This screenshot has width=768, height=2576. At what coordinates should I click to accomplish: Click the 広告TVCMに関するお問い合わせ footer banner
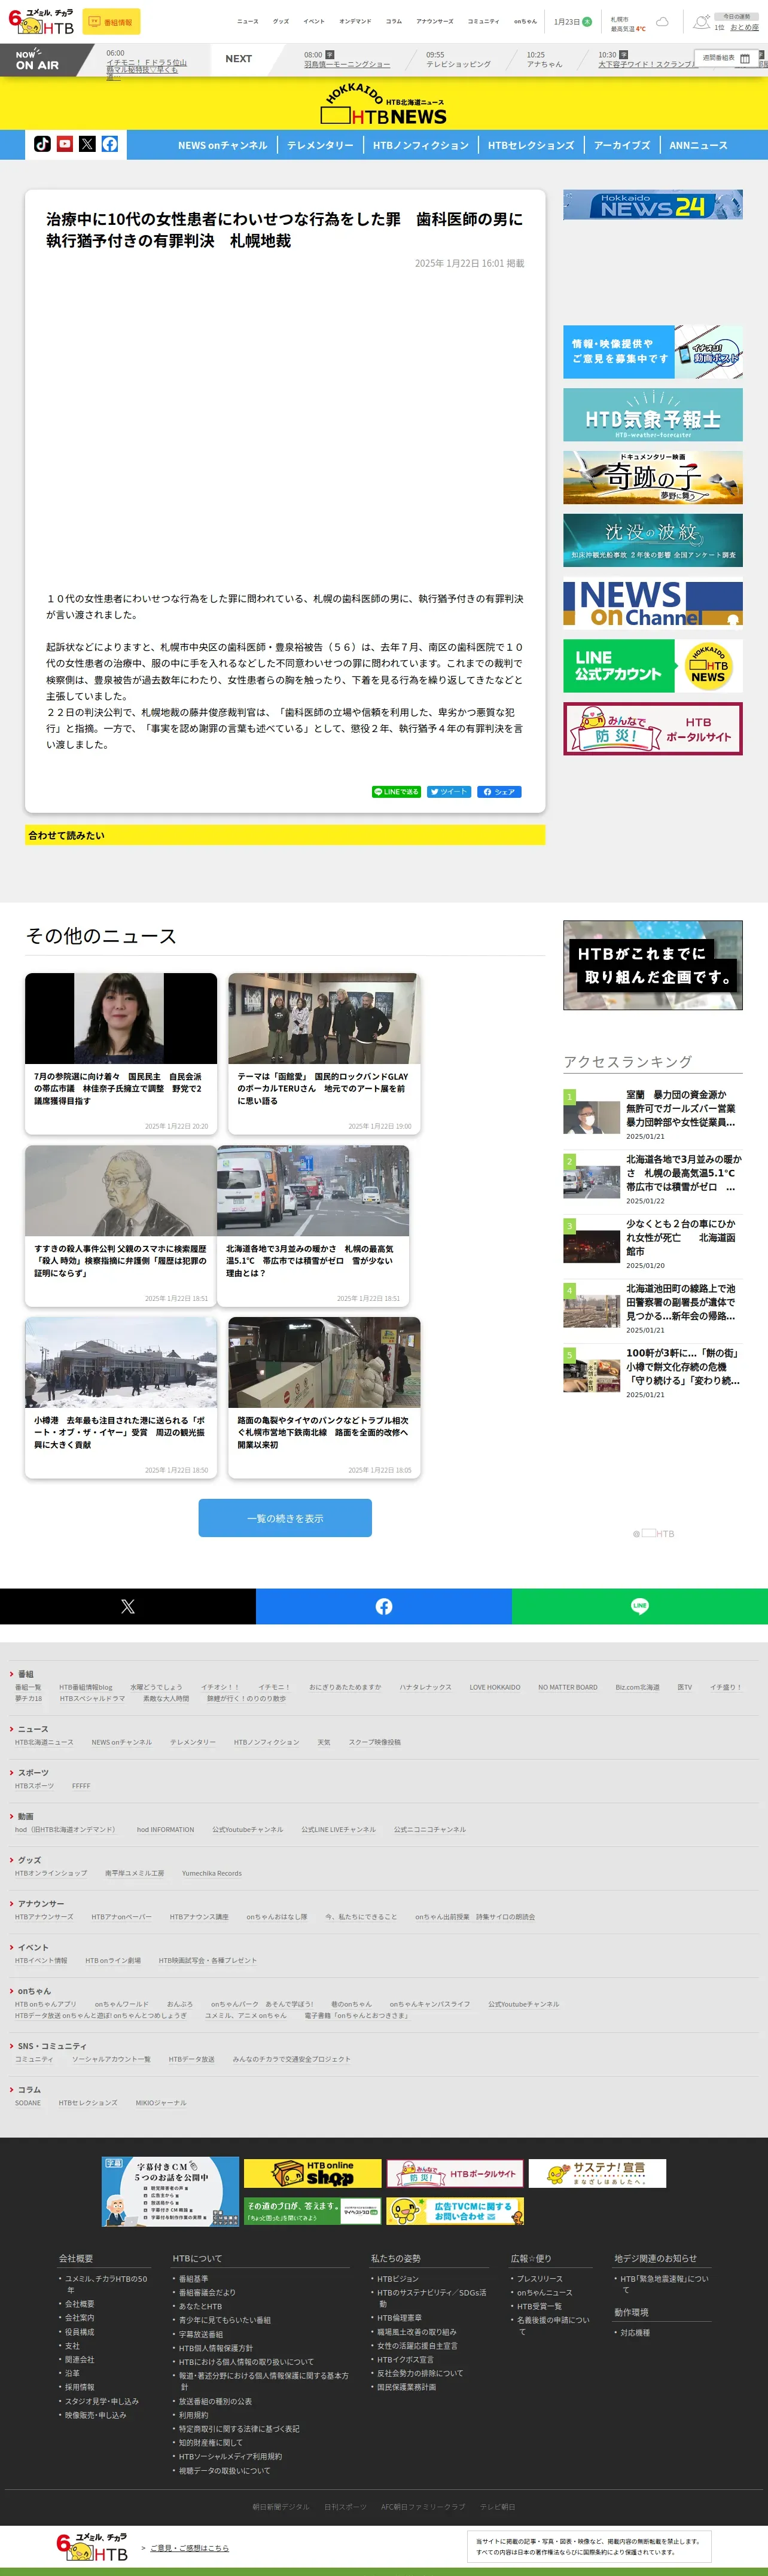(x=455, y=2211)
